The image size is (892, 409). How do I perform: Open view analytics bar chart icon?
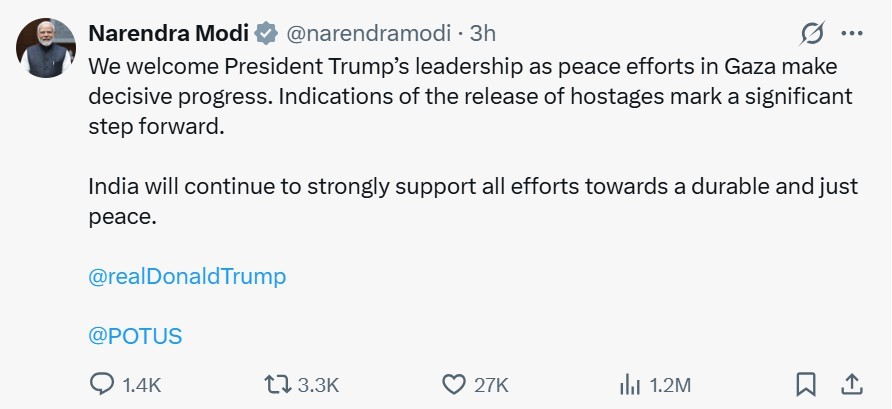630,384
